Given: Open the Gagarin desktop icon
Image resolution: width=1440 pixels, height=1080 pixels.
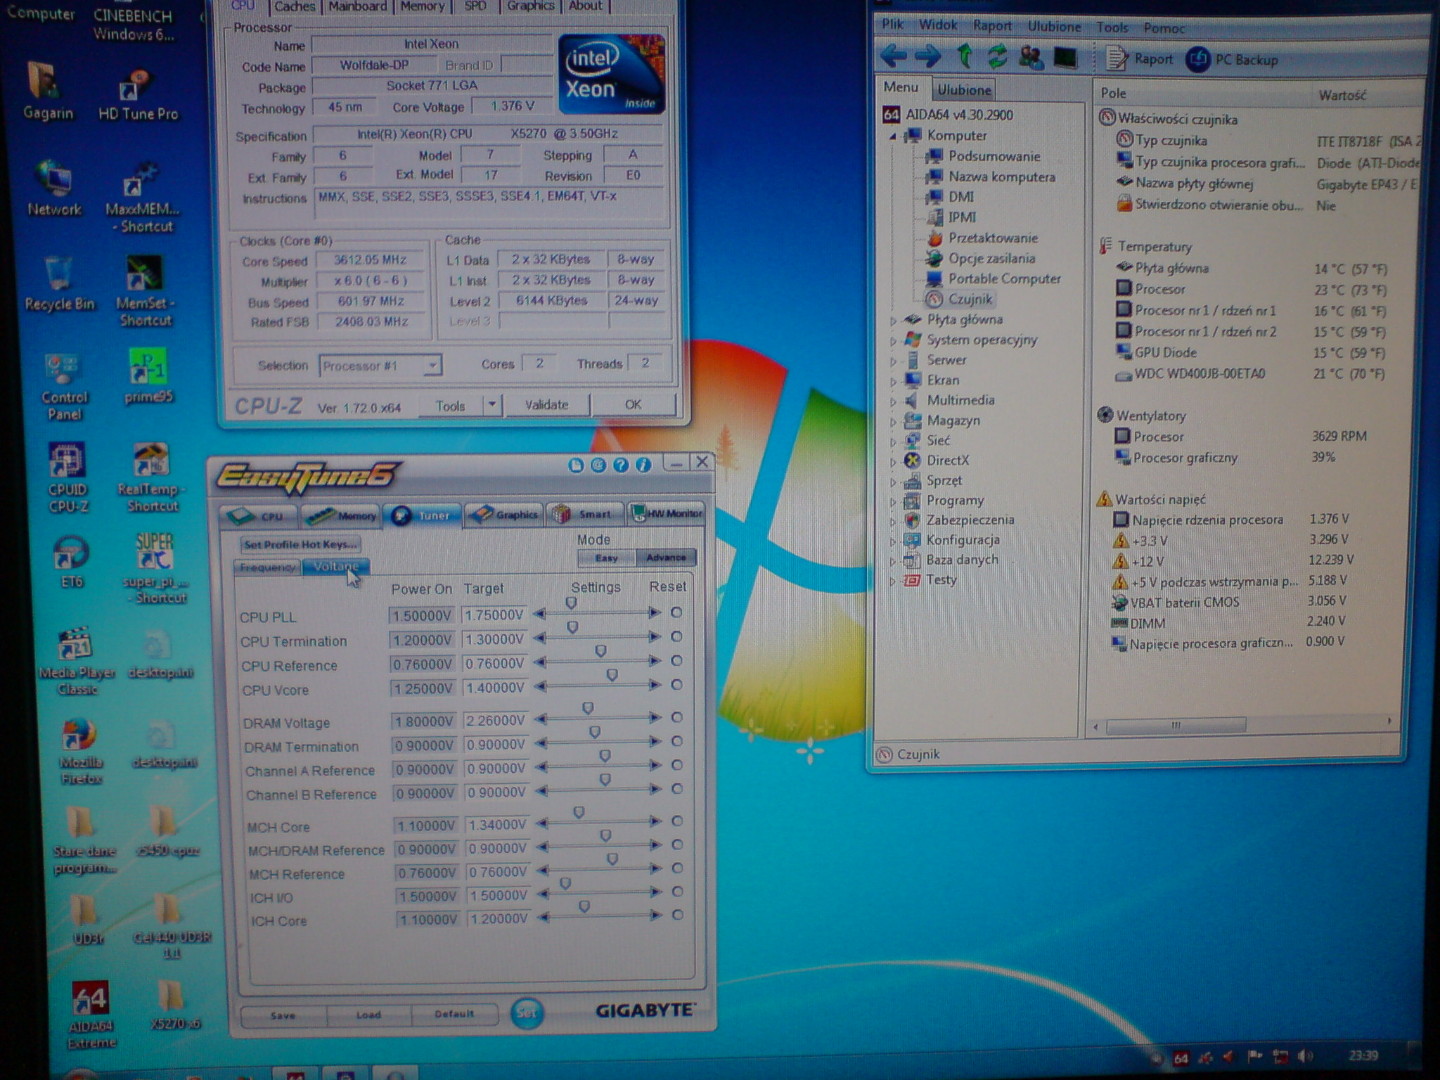Looking at the screenshot, I should coord(47,91).
